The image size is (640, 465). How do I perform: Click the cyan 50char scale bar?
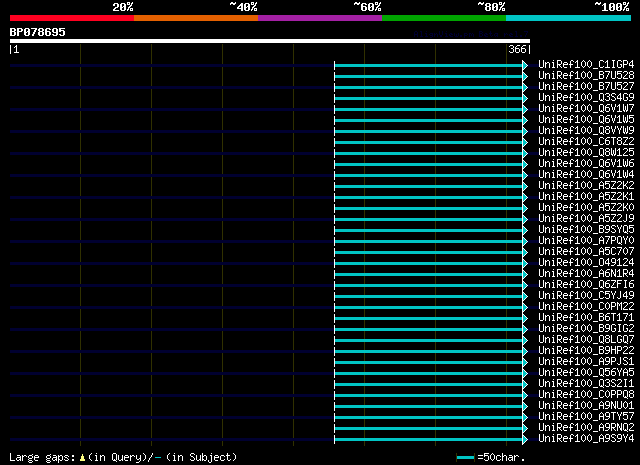465,458
